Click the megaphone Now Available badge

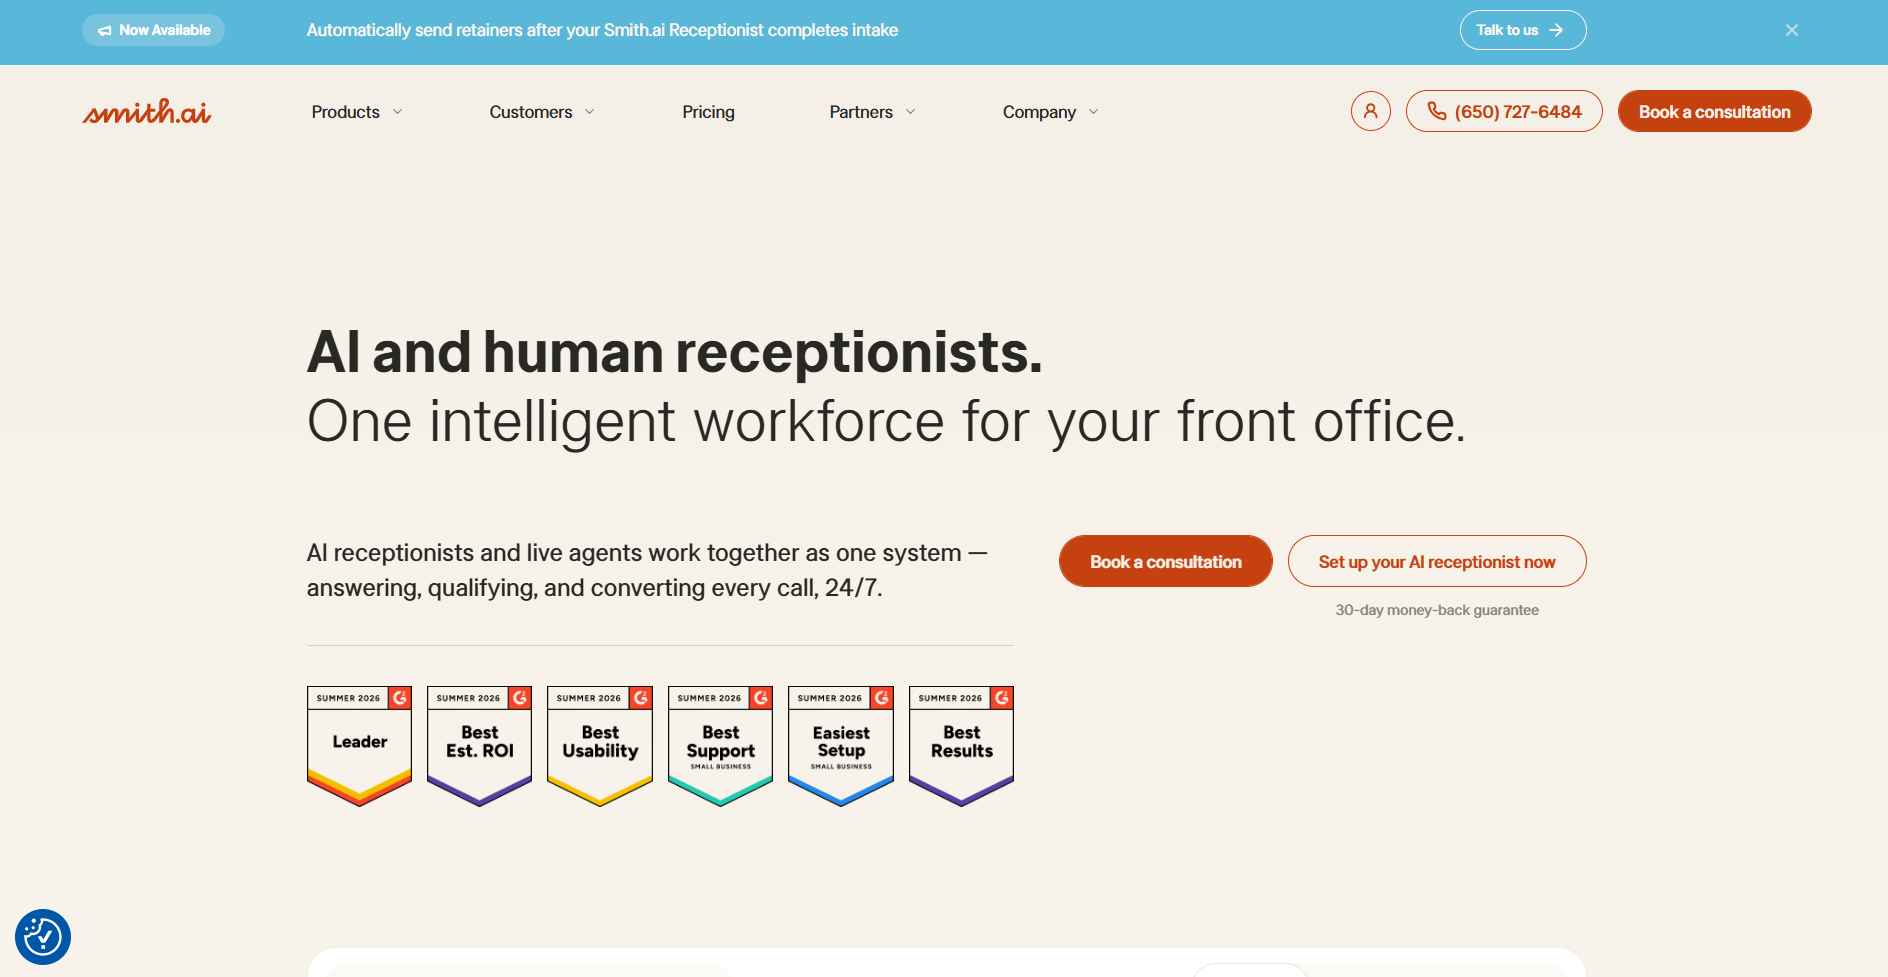[153, 30]
